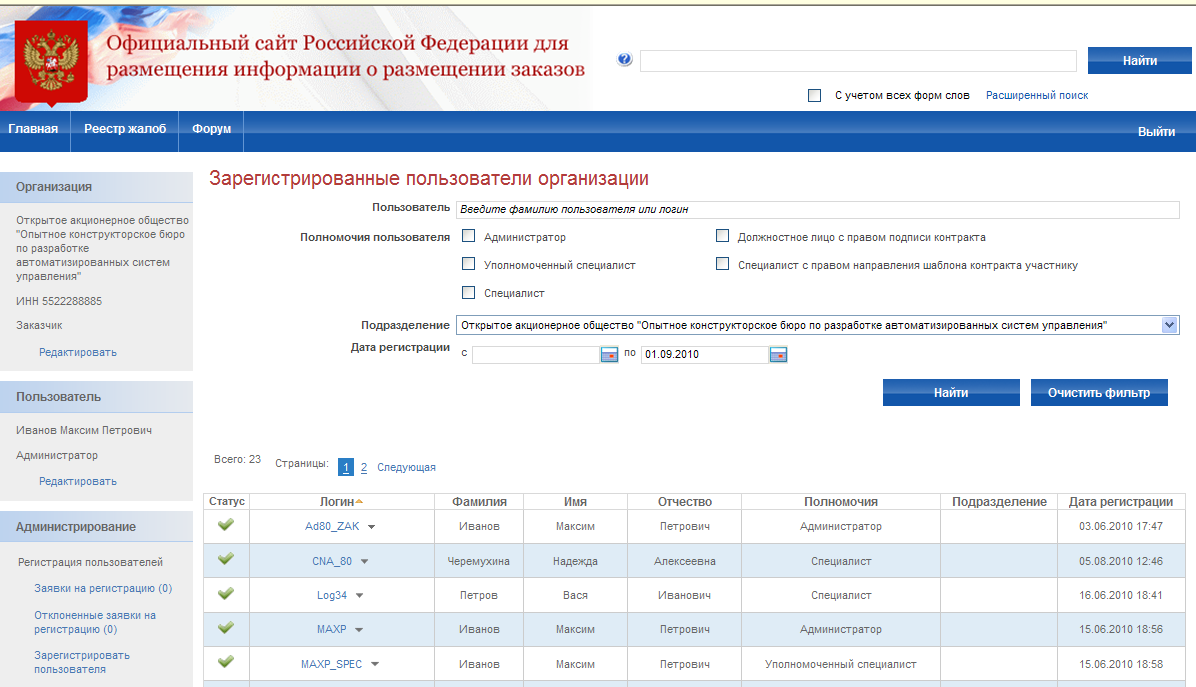Click Редактировать under Пользователь section
Screen dimensions: 1196x687
click(78, 481)
